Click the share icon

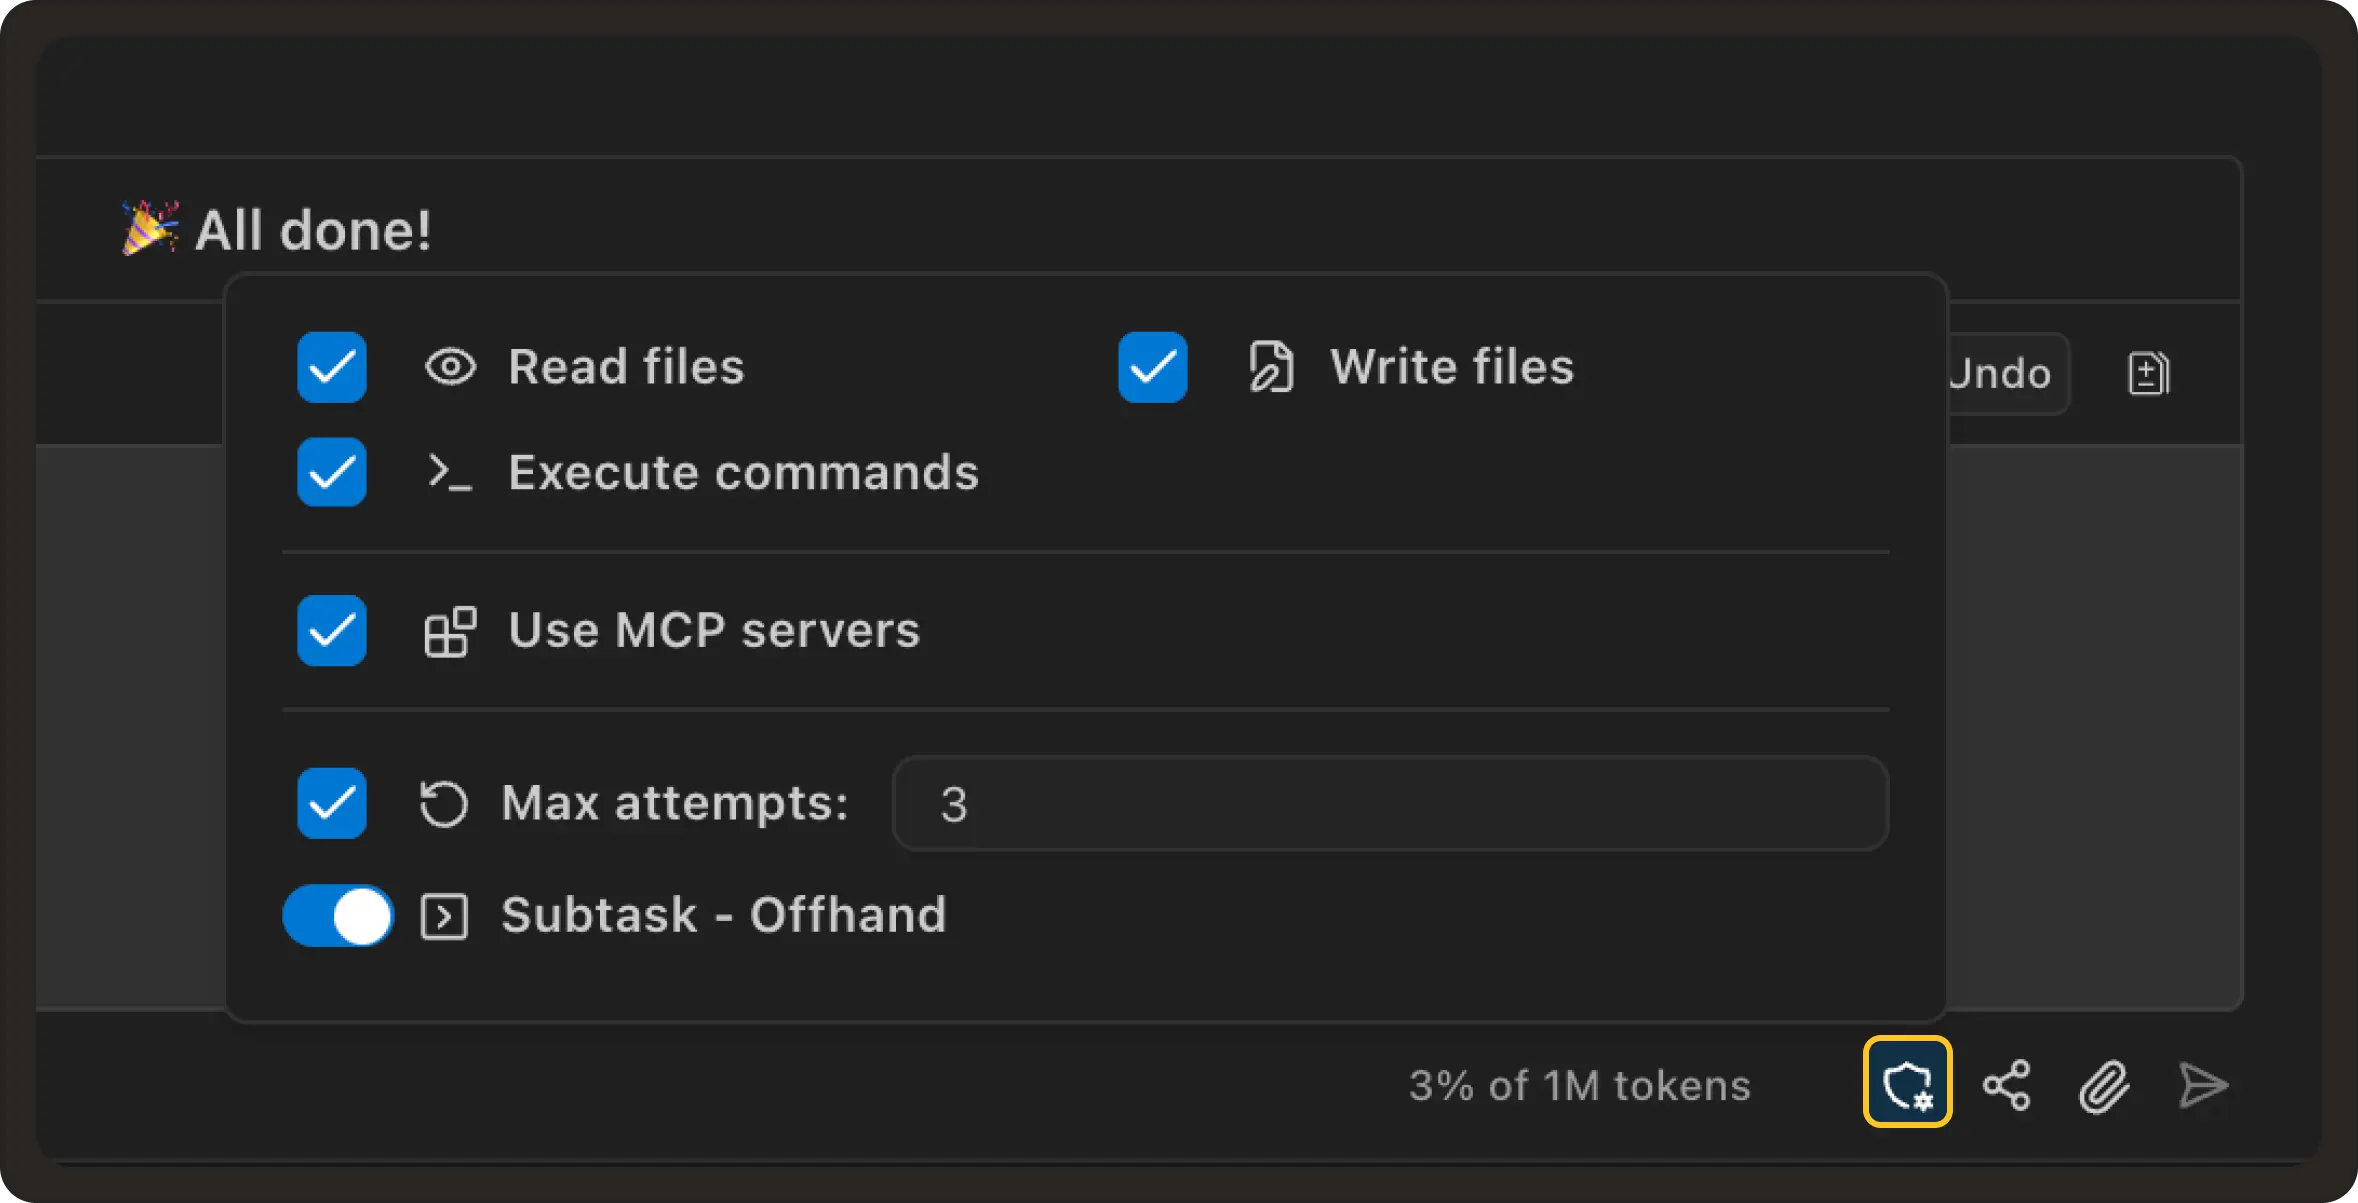tap(2006, 1083)
